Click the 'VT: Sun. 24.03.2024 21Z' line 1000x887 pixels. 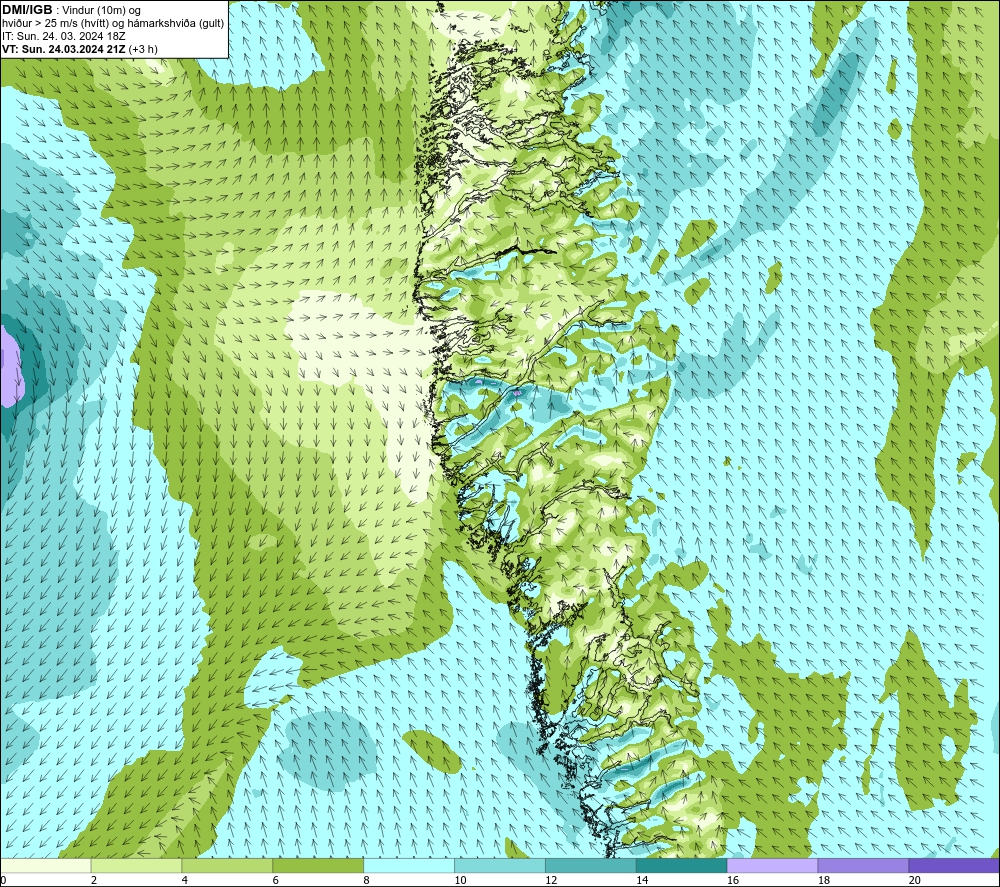tap(64, 49)
